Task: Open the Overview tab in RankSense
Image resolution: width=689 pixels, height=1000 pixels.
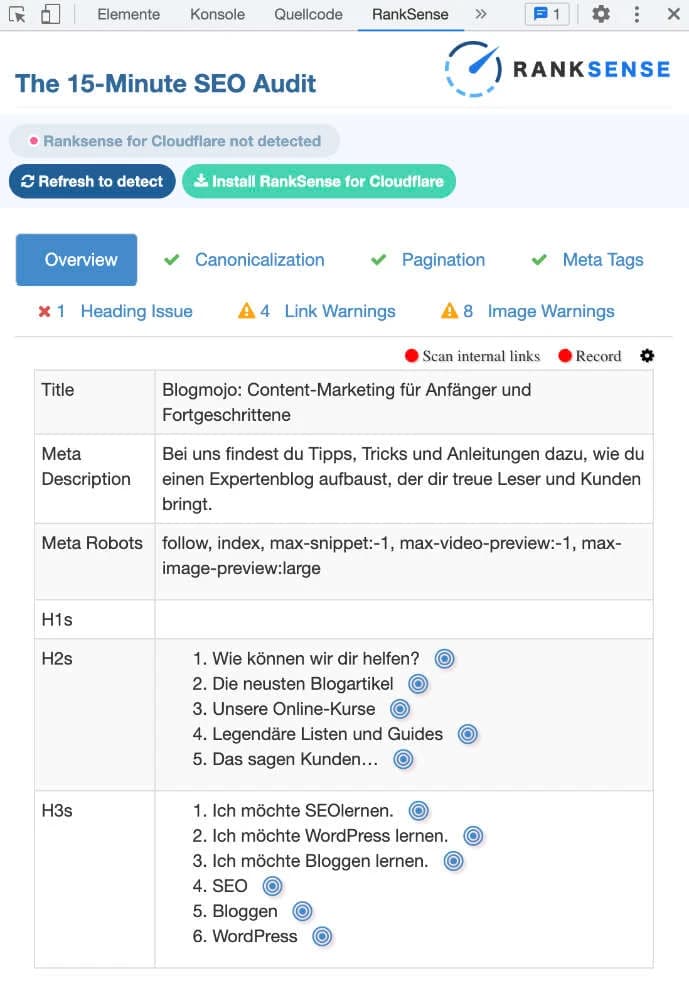Action: 76,259
